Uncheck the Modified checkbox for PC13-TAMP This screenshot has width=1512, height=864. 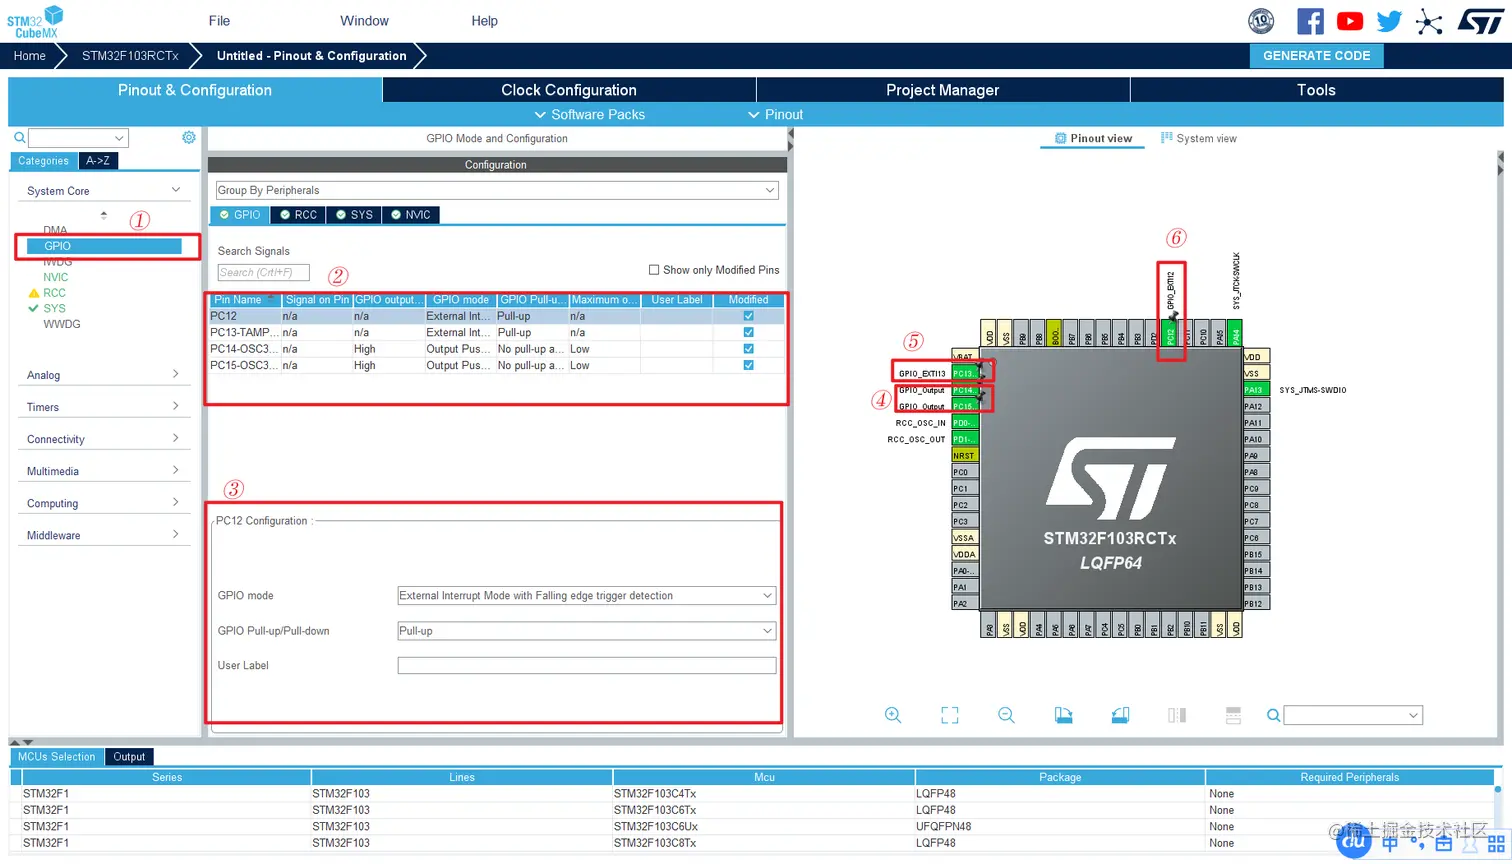748,332
